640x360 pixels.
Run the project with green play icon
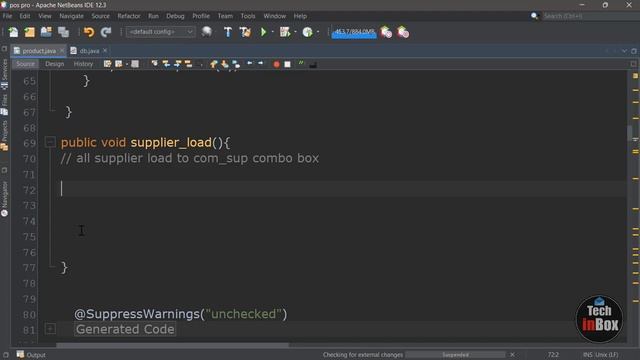point(263,32)
